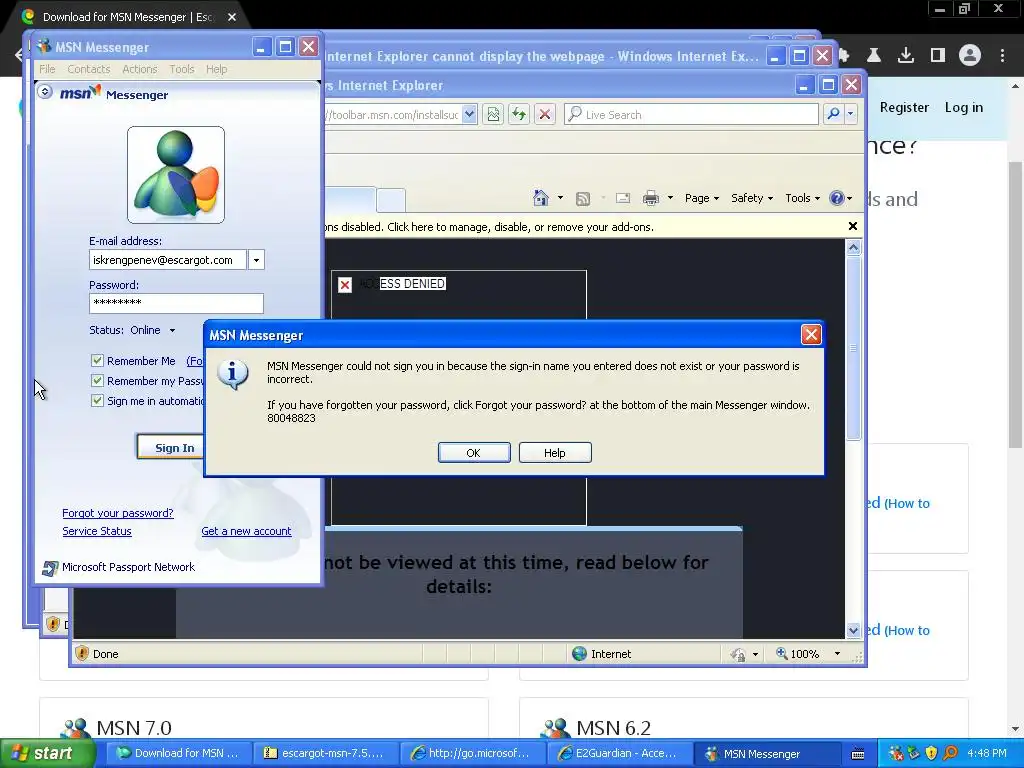Screen dimensions: 1024x768
Task: Click the magnifier icon in the system tray
Action: point(950,753)
